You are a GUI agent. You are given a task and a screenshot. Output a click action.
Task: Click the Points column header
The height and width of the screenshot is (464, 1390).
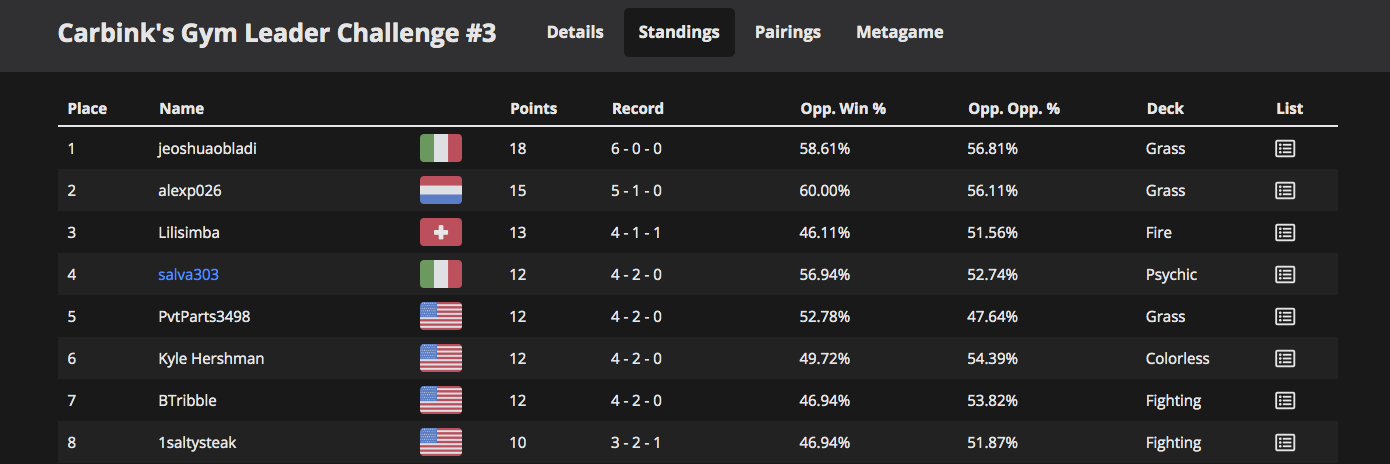pyautogui.click(x=534, y=108)
